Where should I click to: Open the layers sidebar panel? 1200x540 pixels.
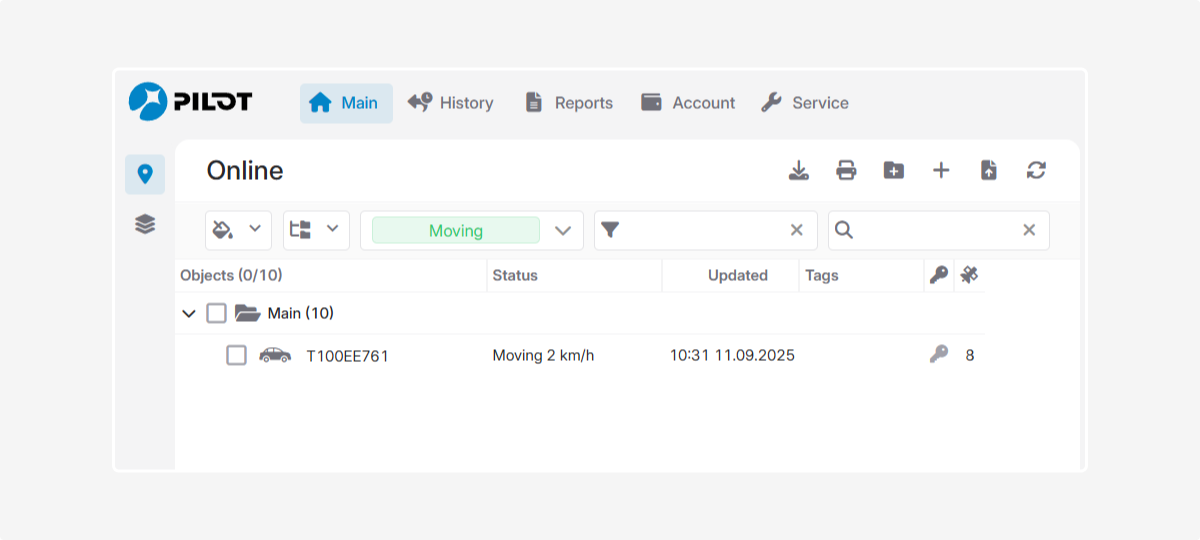tap(145, 225)
